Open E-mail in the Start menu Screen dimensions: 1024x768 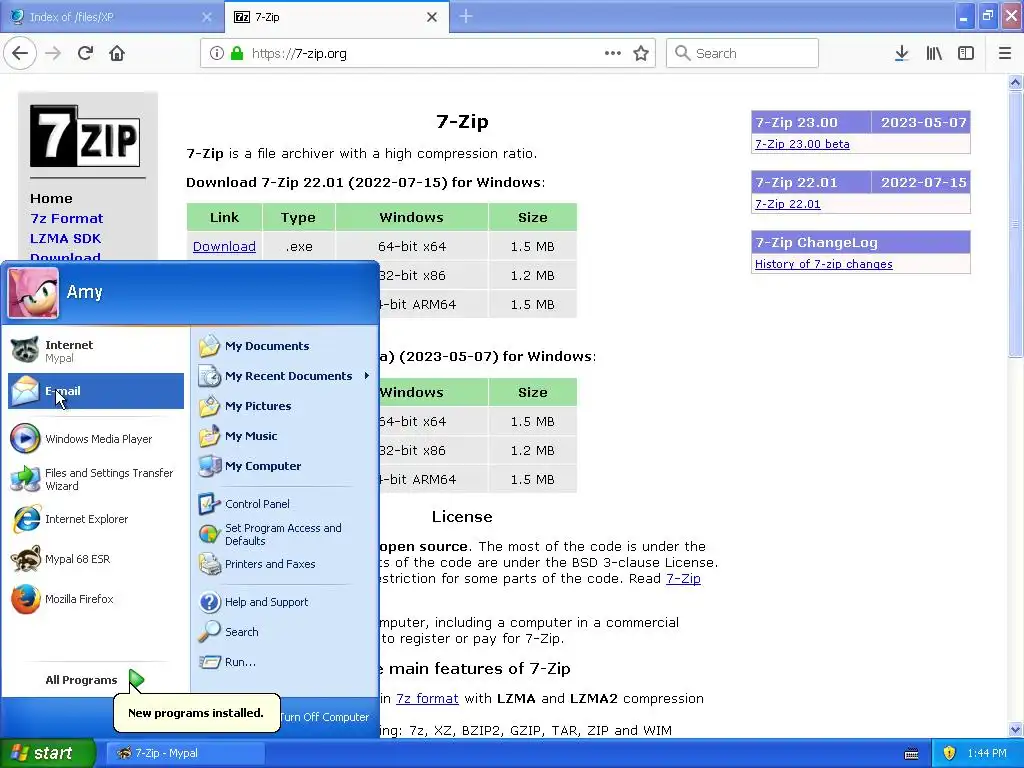(x=96, y=391)
